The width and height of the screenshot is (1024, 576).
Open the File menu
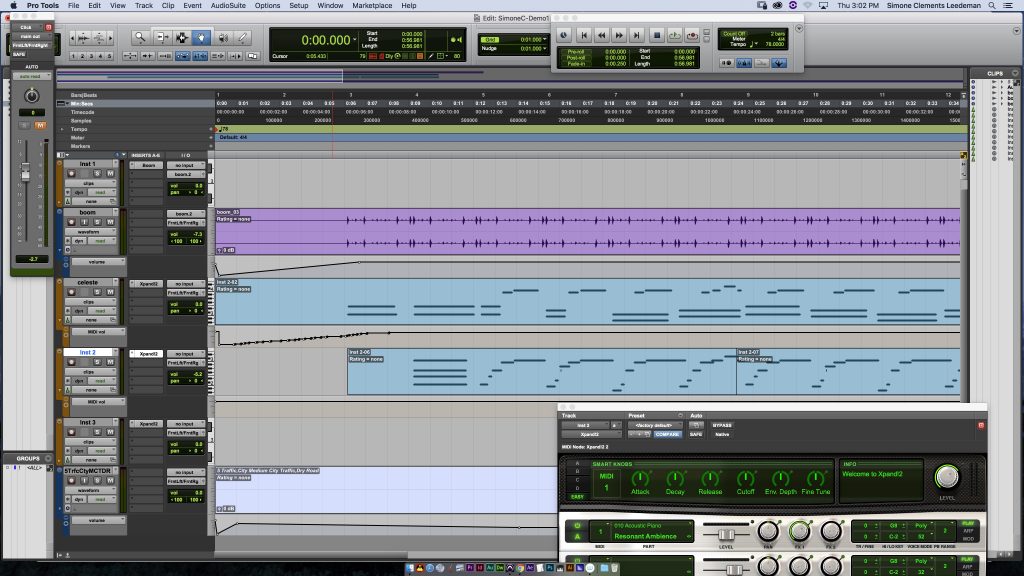coord(74,5)
